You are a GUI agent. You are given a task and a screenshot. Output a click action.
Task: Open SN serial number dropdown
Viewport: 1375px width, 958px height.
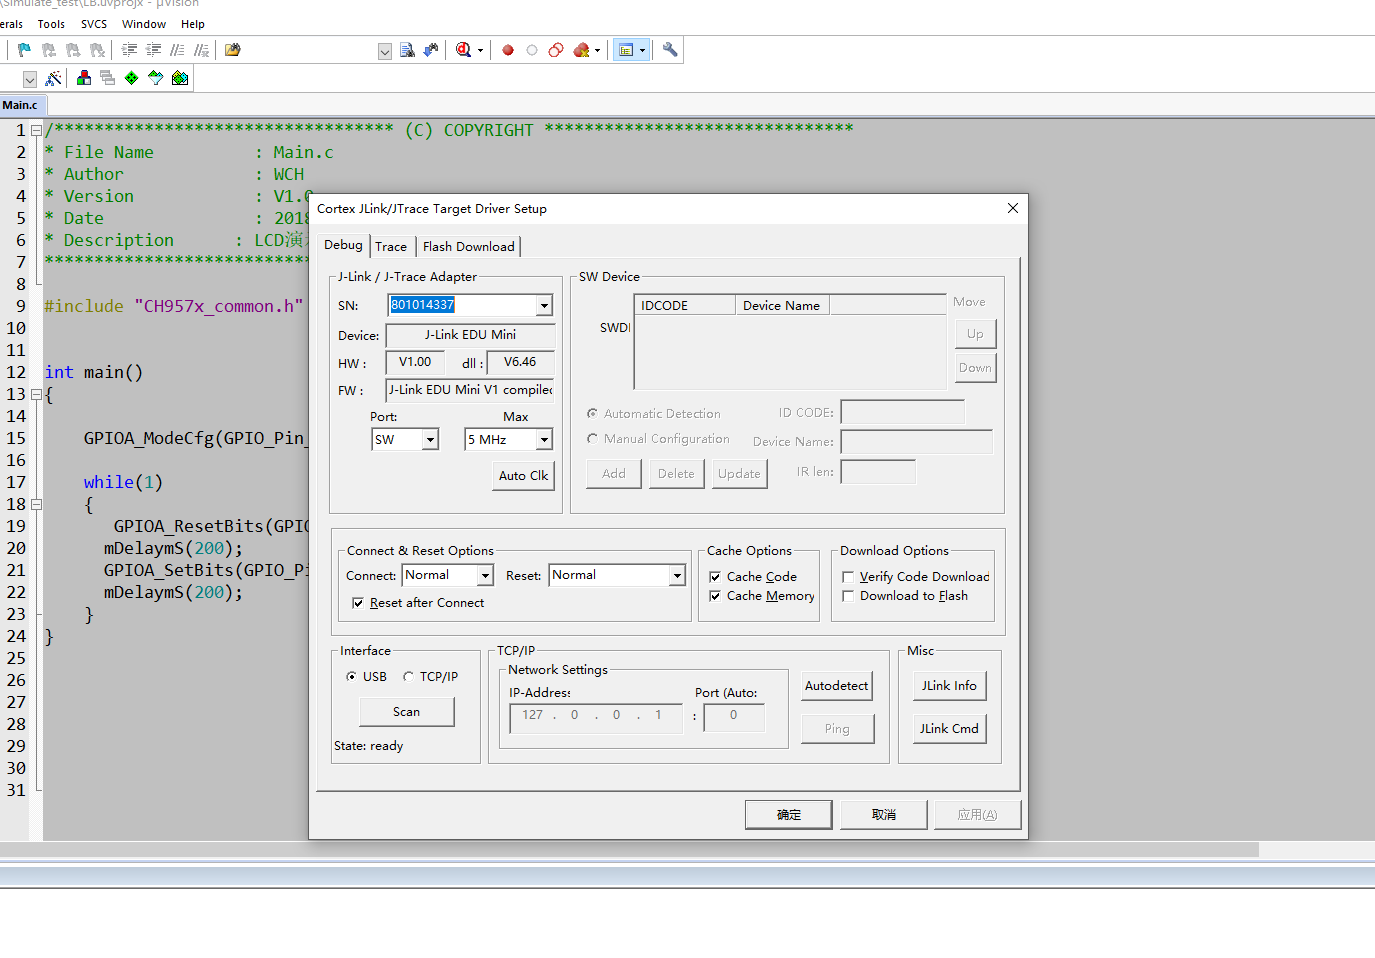pyautogui.click(x=544, y=306)
